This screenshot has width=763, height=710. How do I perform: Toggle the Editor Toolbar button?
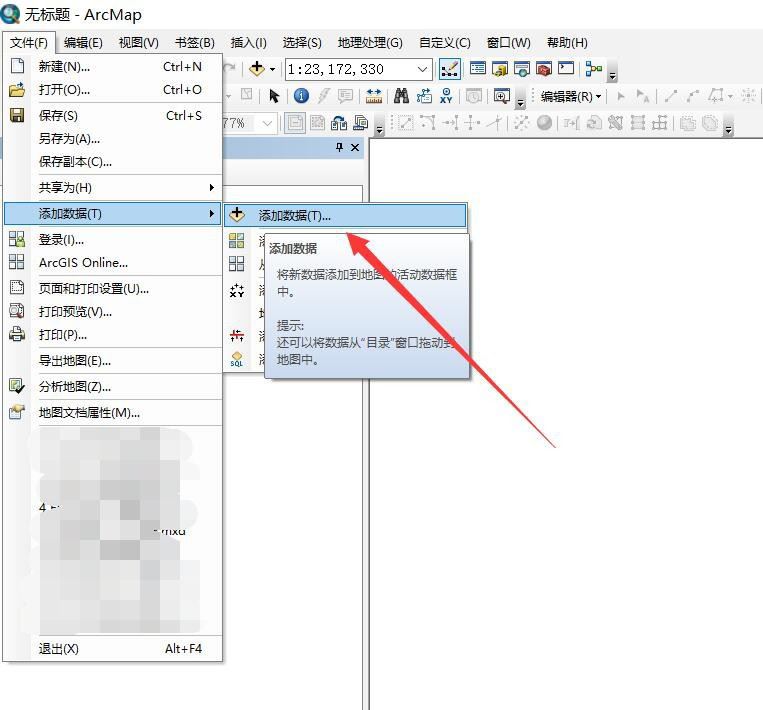[x=449, y=69]
